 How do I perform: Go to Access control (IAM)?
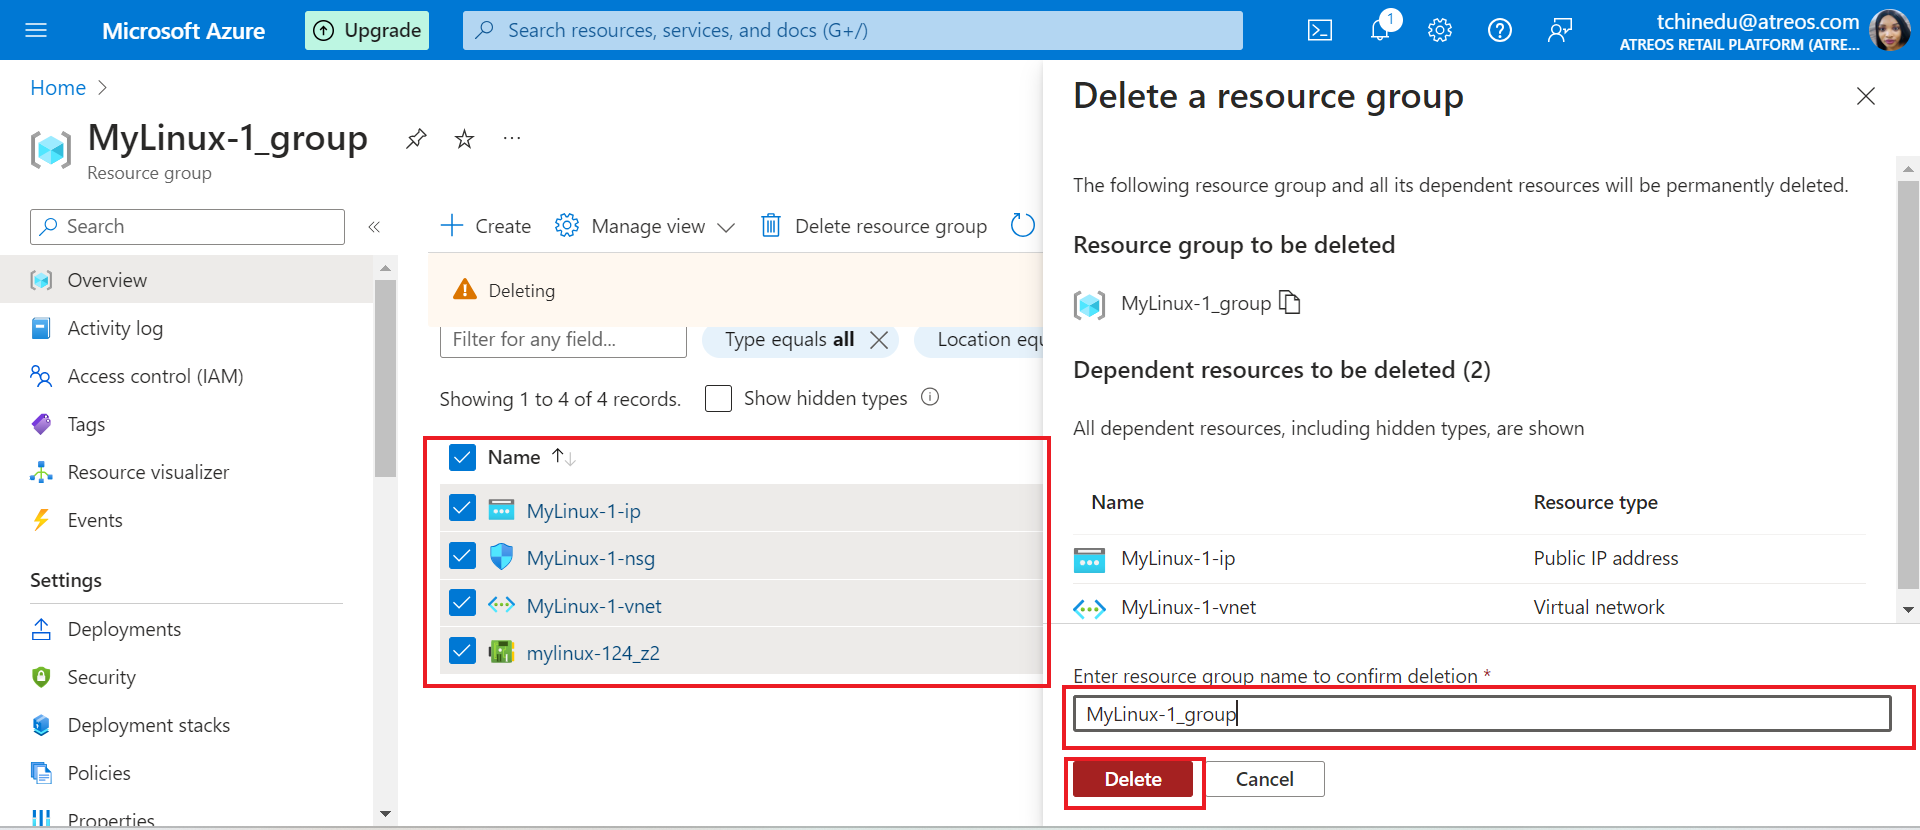(155, 376)
